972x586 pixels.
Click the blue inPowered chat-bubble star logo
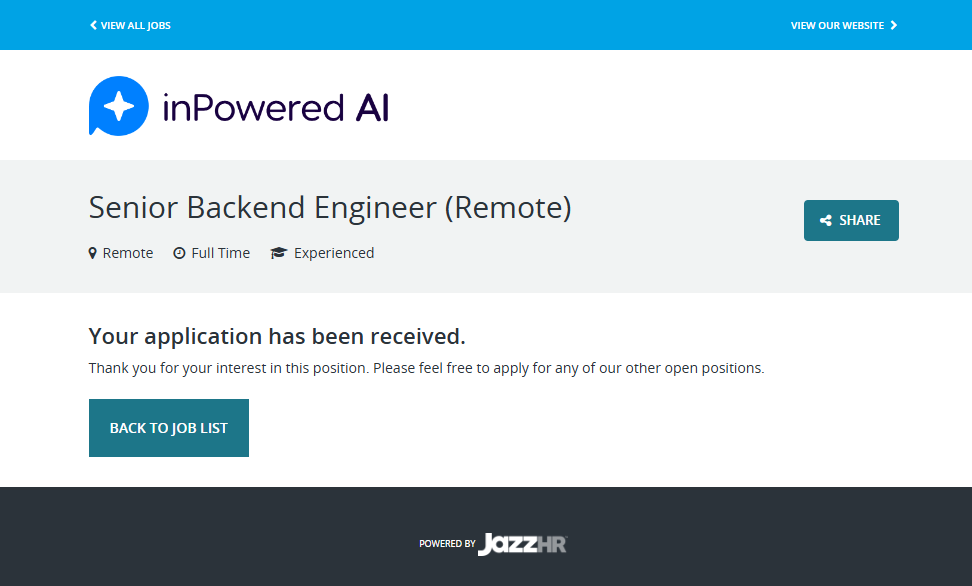(x=118, y=105)
